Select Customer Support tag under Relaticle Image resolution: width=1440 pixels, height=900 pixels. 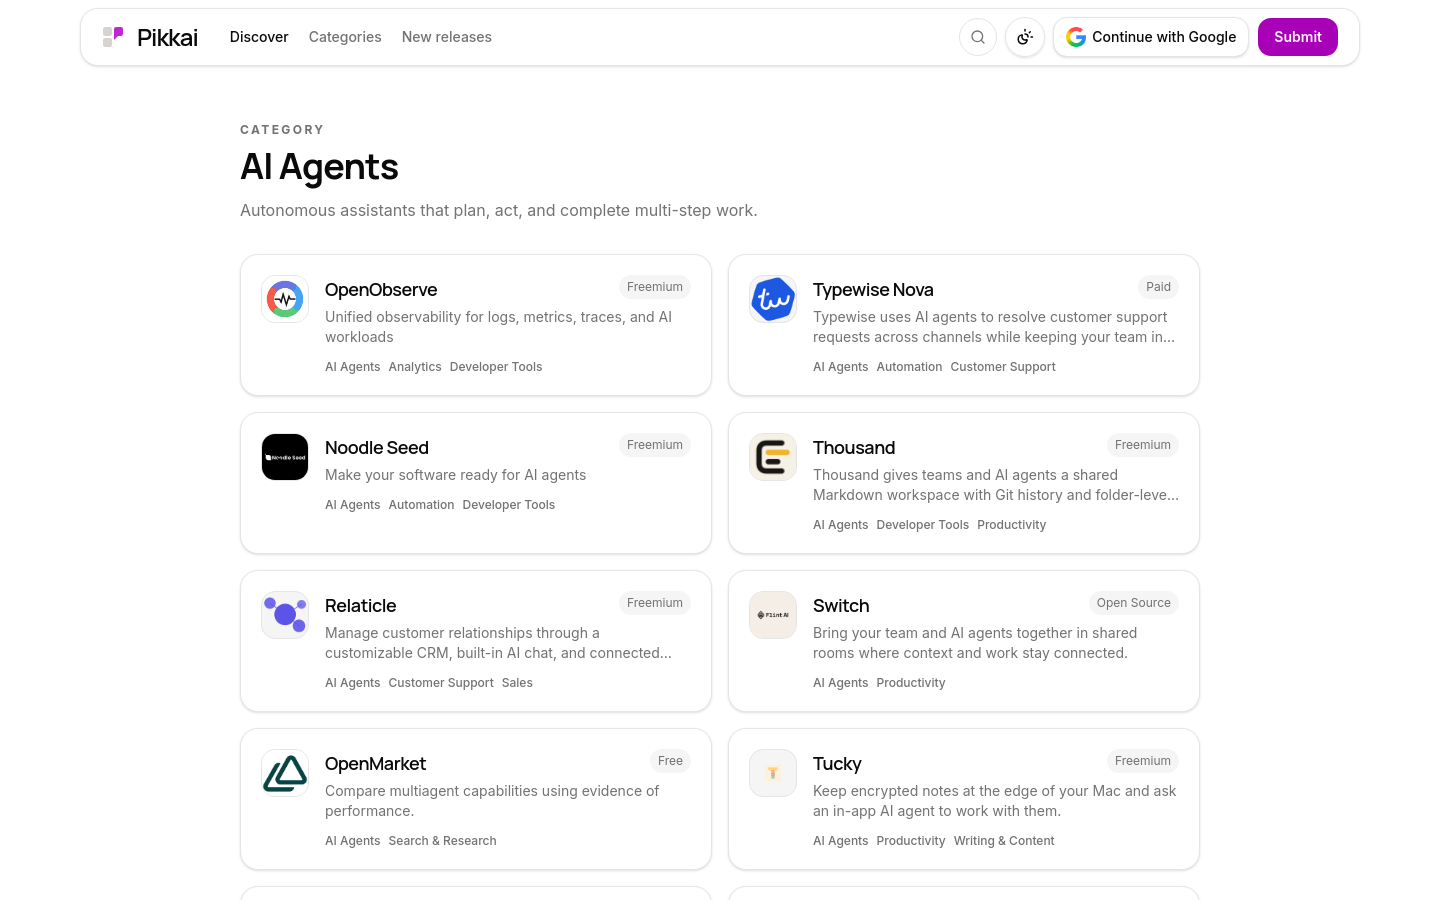[441, 683]
